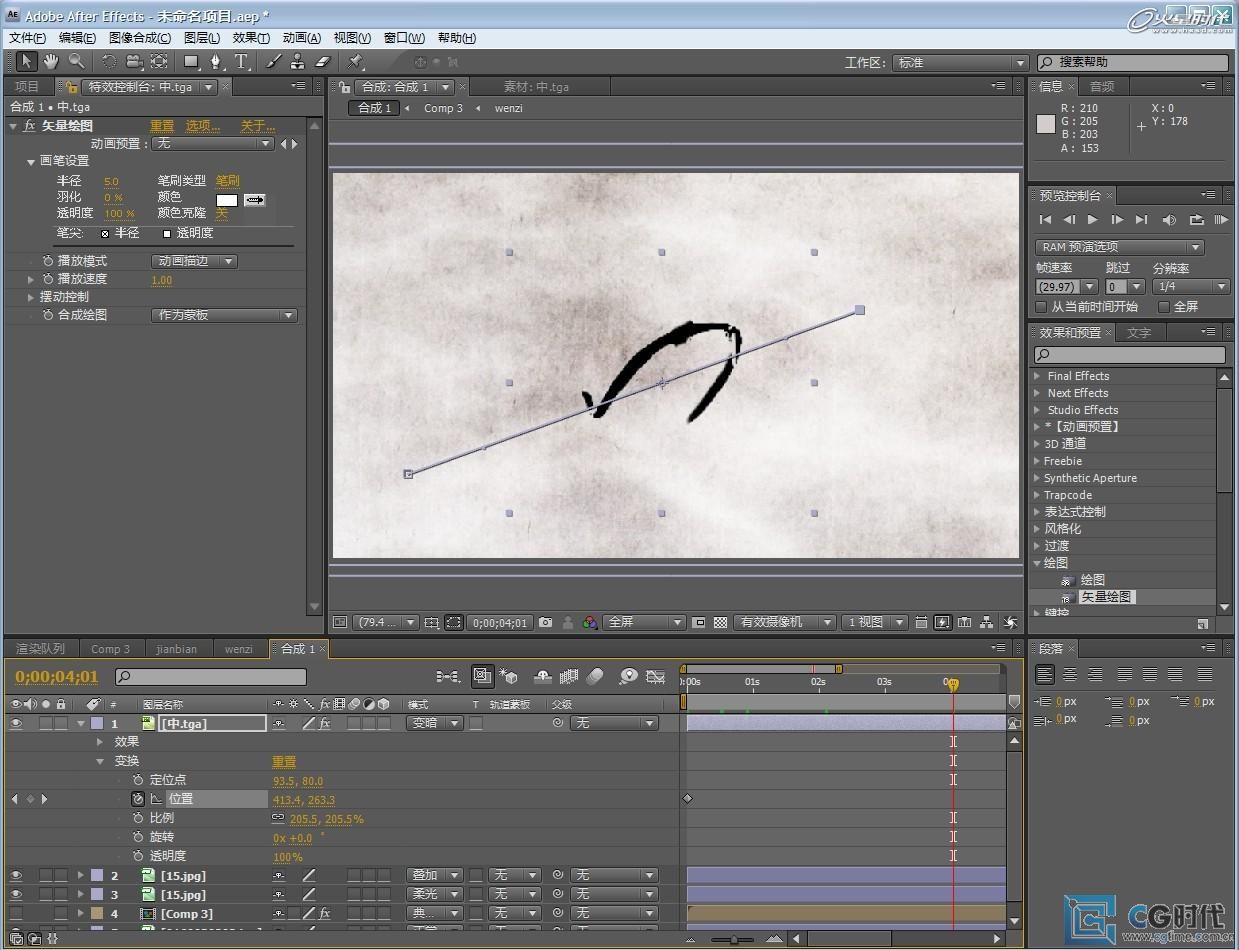Select the Hand tool
The width and height of the screenshot is (1239, 950).
[51, 62]
